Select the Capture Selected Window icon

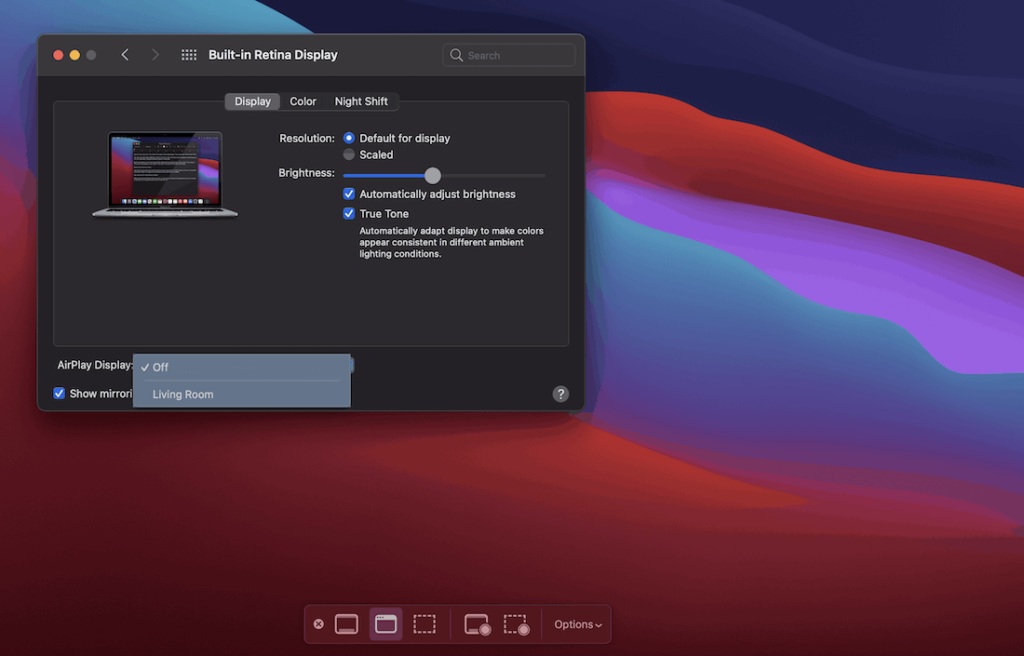385,623
